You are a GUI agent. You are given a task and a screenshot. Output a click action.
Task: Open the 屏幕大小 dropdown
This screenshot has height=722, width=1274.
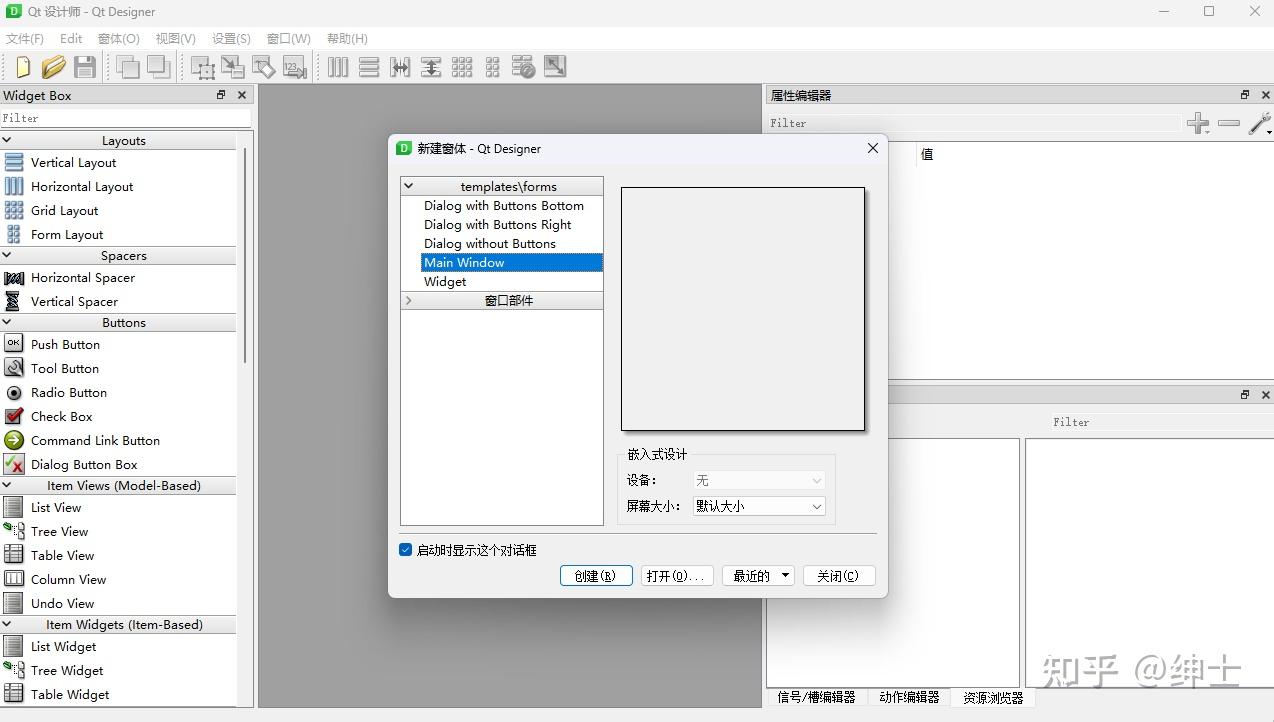coord(758,506)
